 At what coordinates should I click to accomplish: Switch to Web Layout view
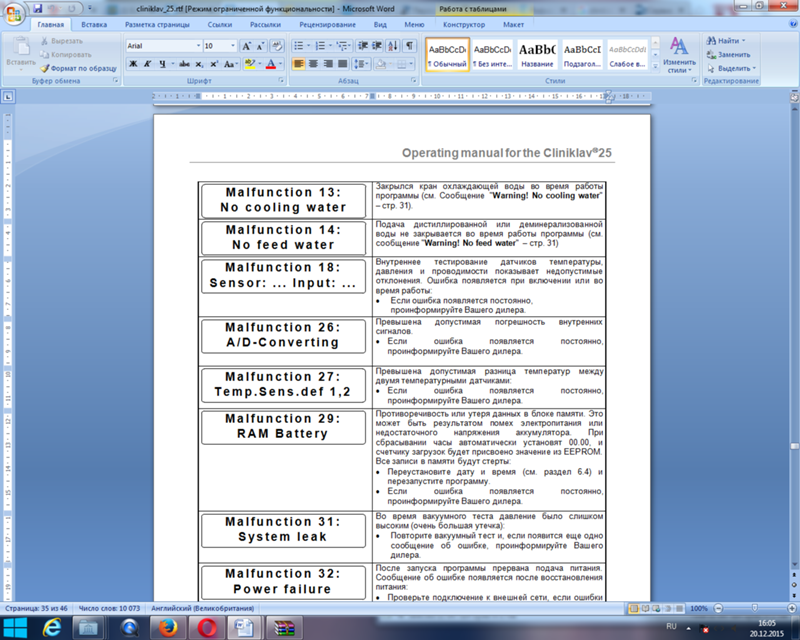(x=656, y=608)
